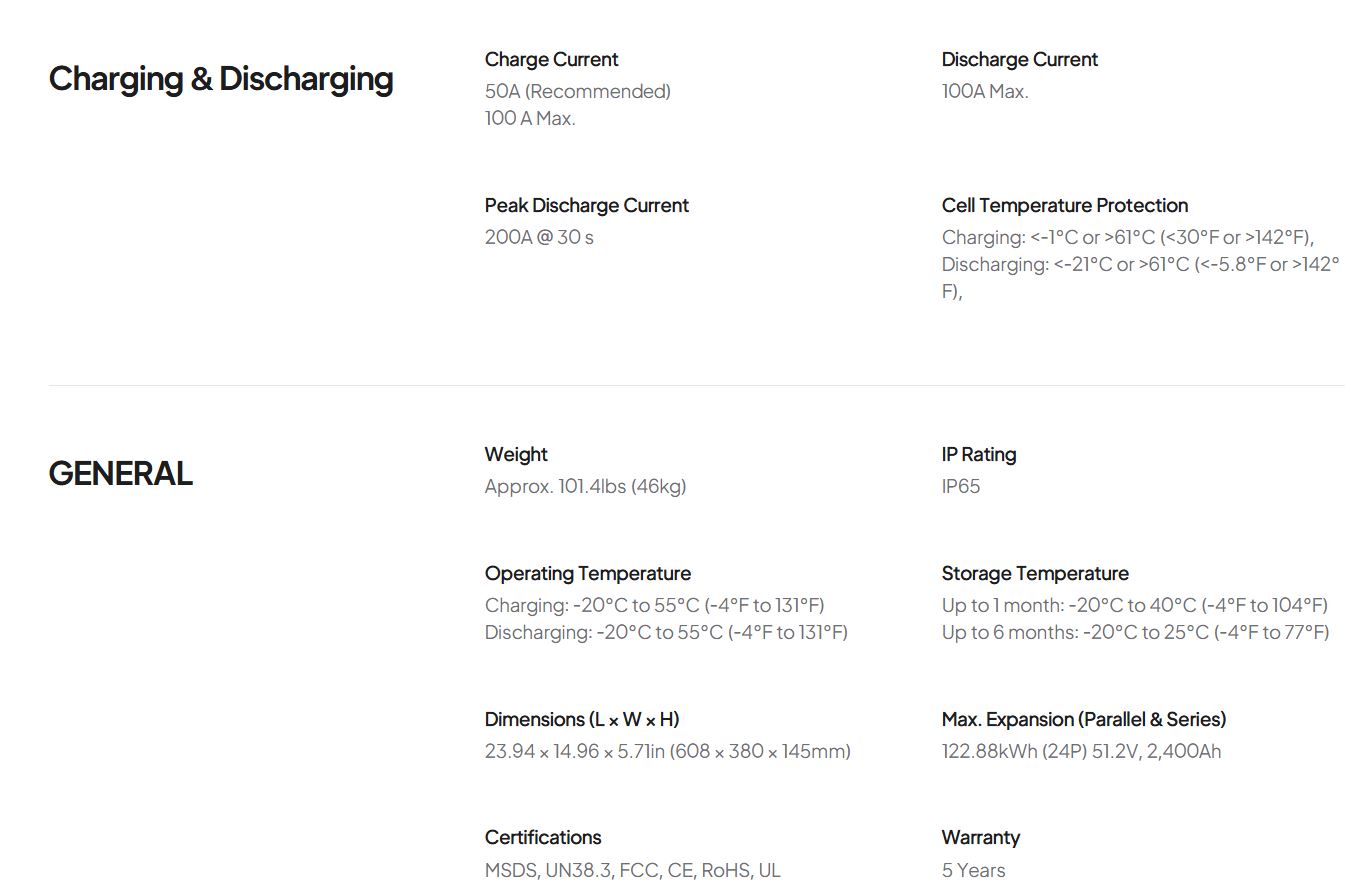Click the GENERAL section heading
Image resolution: width=1366 pixels, height=888 pixels.
pos(120,474)
